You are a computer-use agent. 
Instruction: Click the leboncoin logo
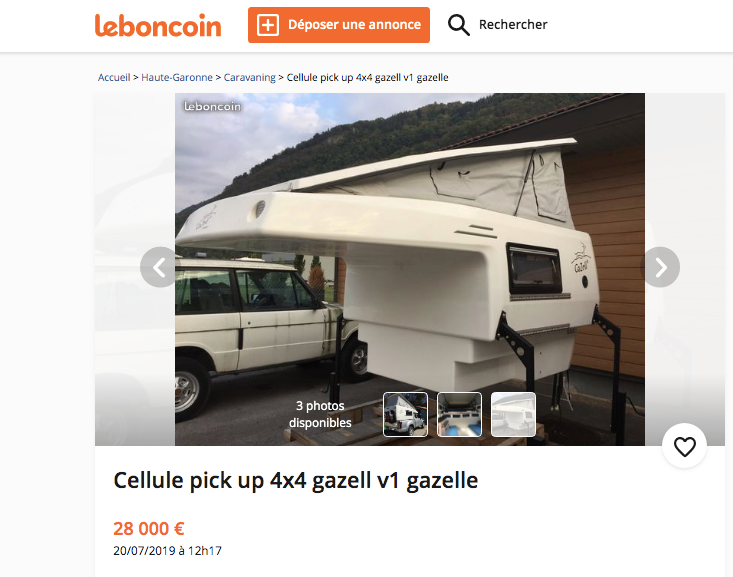tap(158, 25)
